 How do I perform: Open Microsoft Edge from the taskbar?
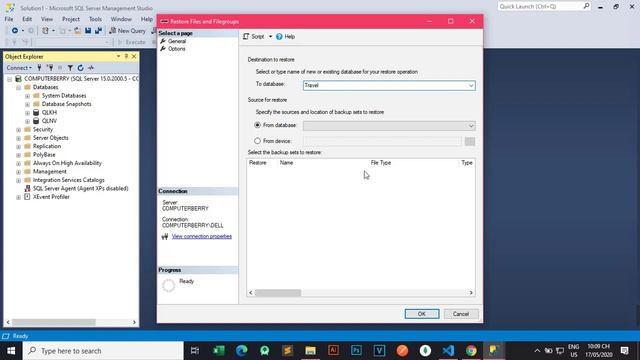pyautogui.click(x=242, y=351)
